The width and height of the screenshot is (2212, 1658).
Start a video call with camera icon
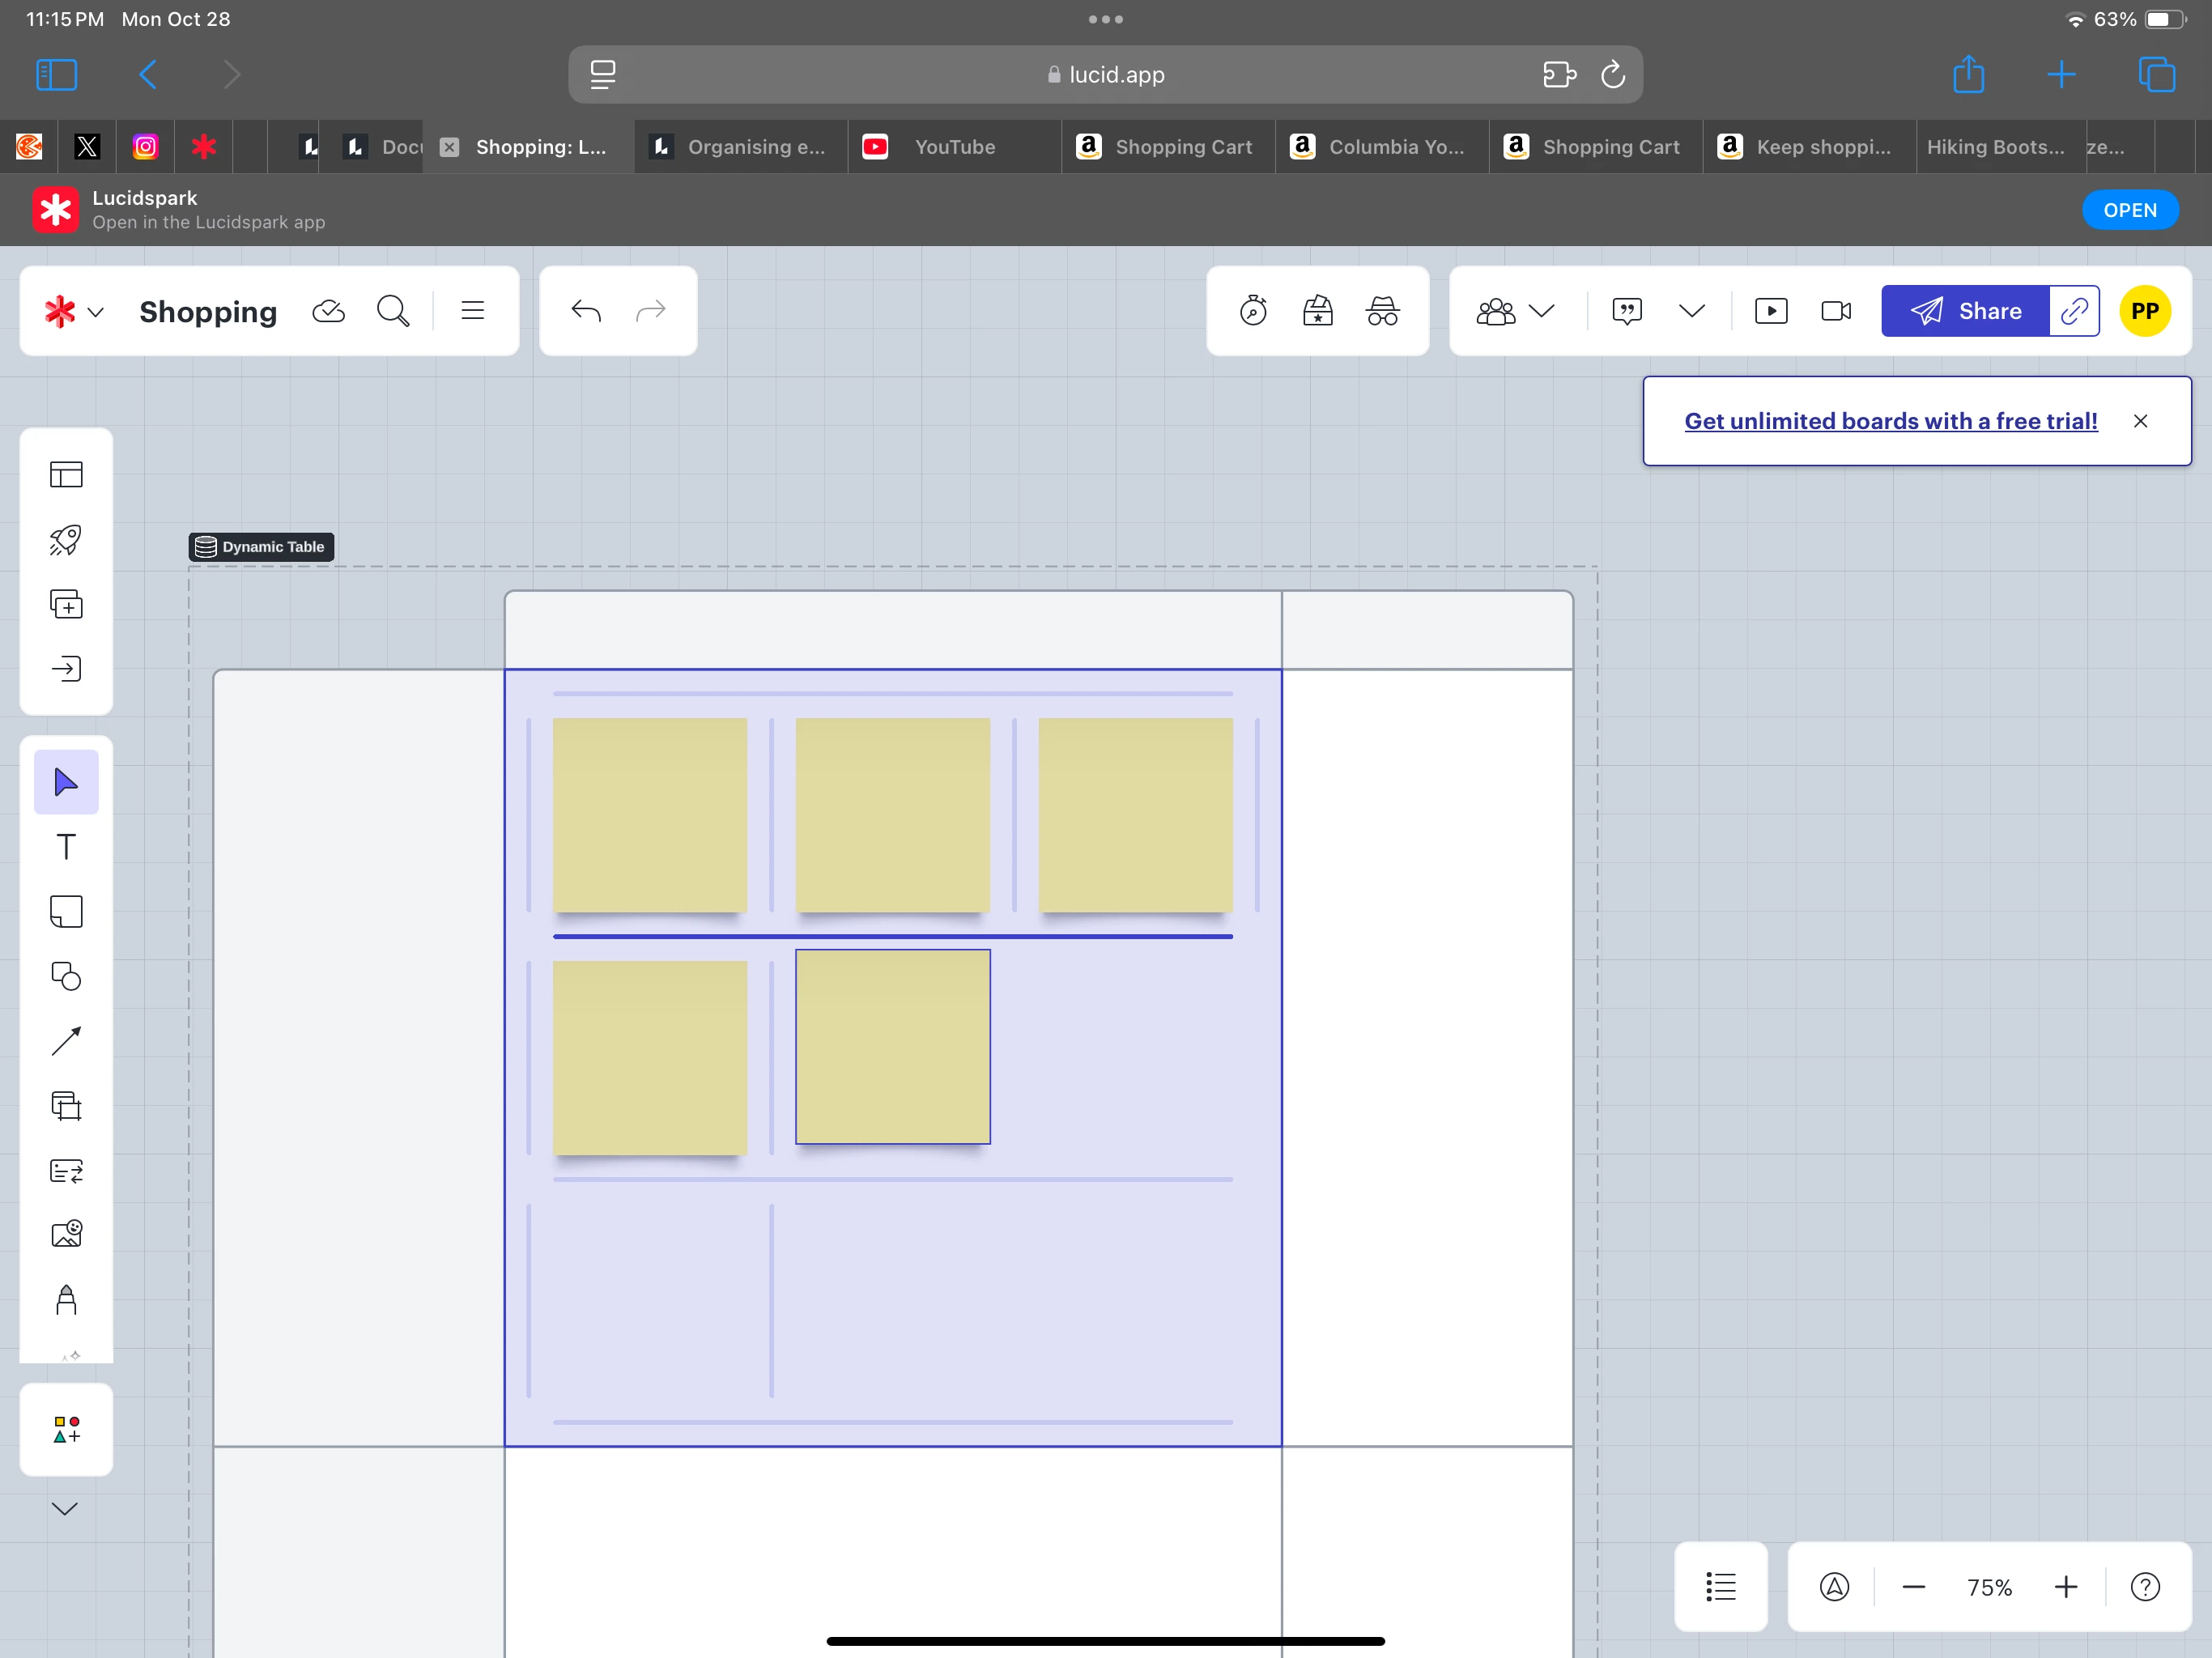(1836, 311)
